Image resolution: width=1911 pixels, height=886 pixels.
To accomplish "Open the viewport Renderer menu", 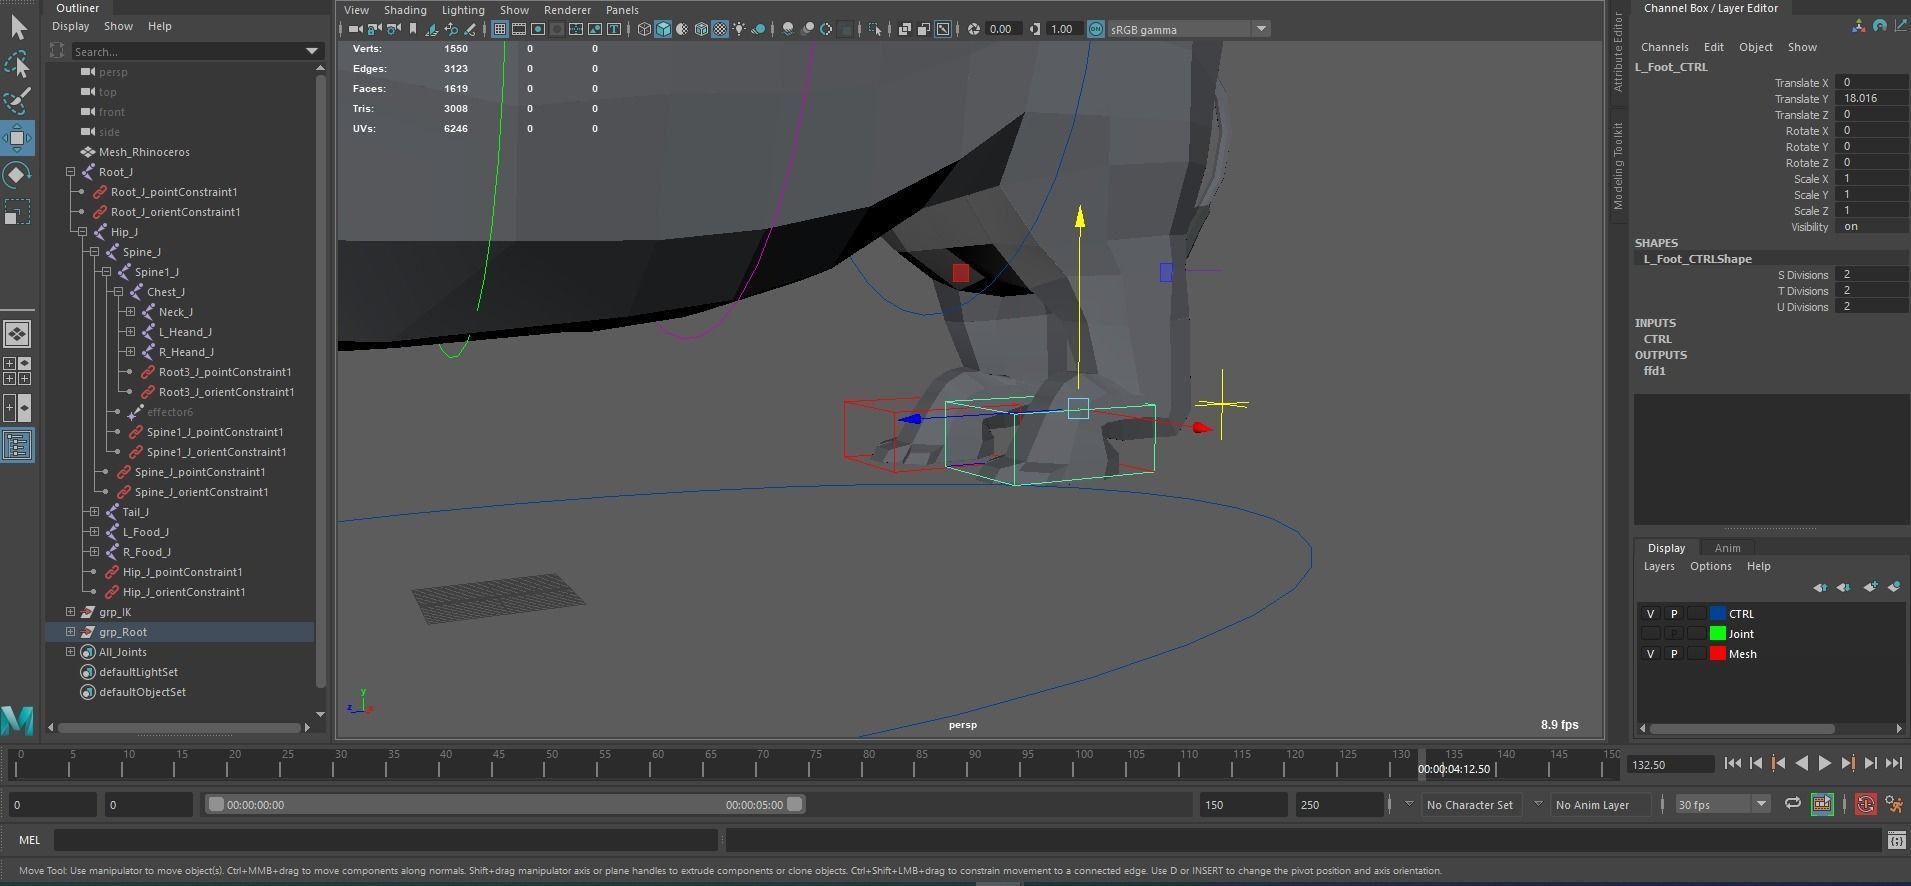I will point(567,10).
